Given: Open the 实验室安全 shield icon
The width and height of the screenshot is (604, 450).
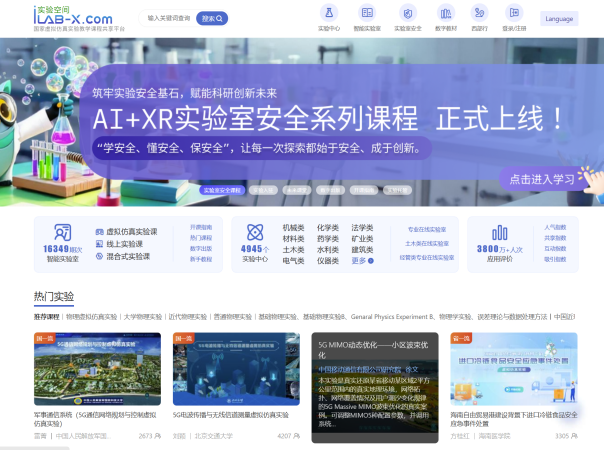Looking at the screenshot, I should coord(408,13).
